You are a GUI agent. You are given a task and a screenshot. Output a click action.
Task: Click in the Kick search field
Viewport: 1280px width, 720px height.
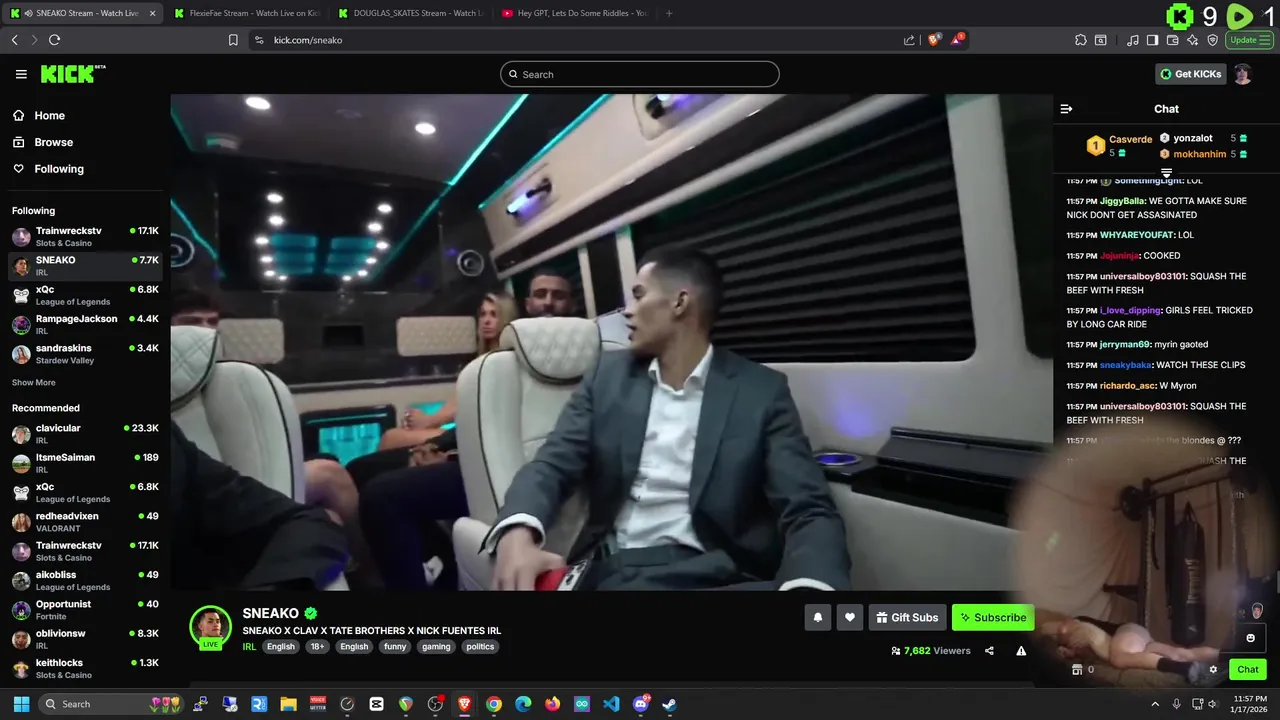640,74
